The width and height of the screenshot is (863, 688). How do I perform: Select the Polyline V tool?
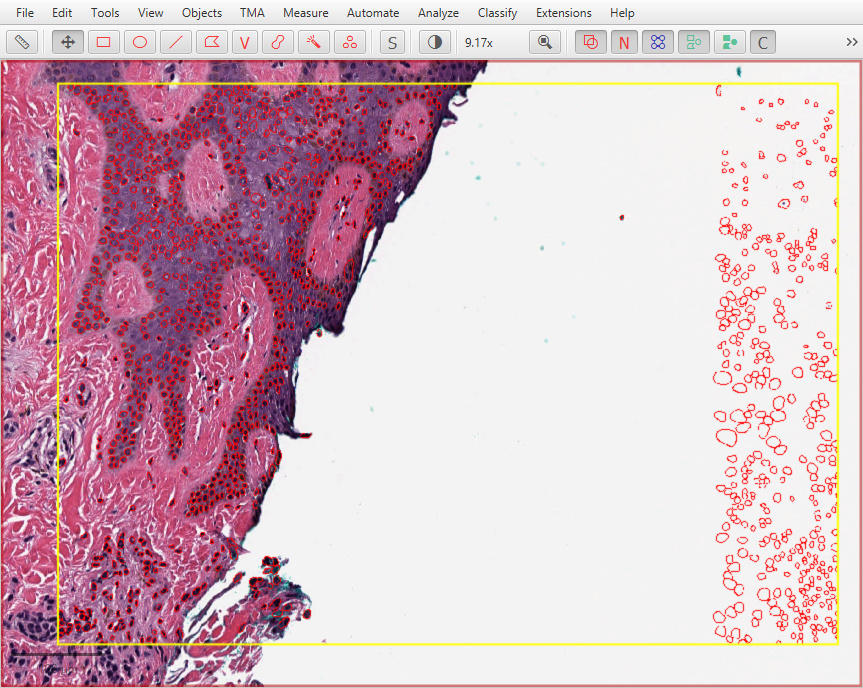point(245,42)
